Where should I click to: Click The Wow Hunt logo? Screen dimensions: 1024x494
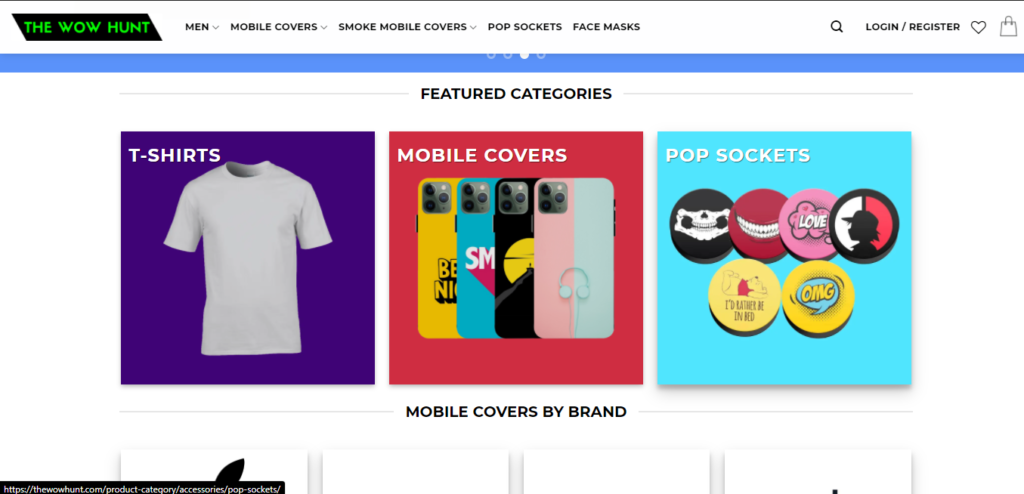(x=87, y=27)
